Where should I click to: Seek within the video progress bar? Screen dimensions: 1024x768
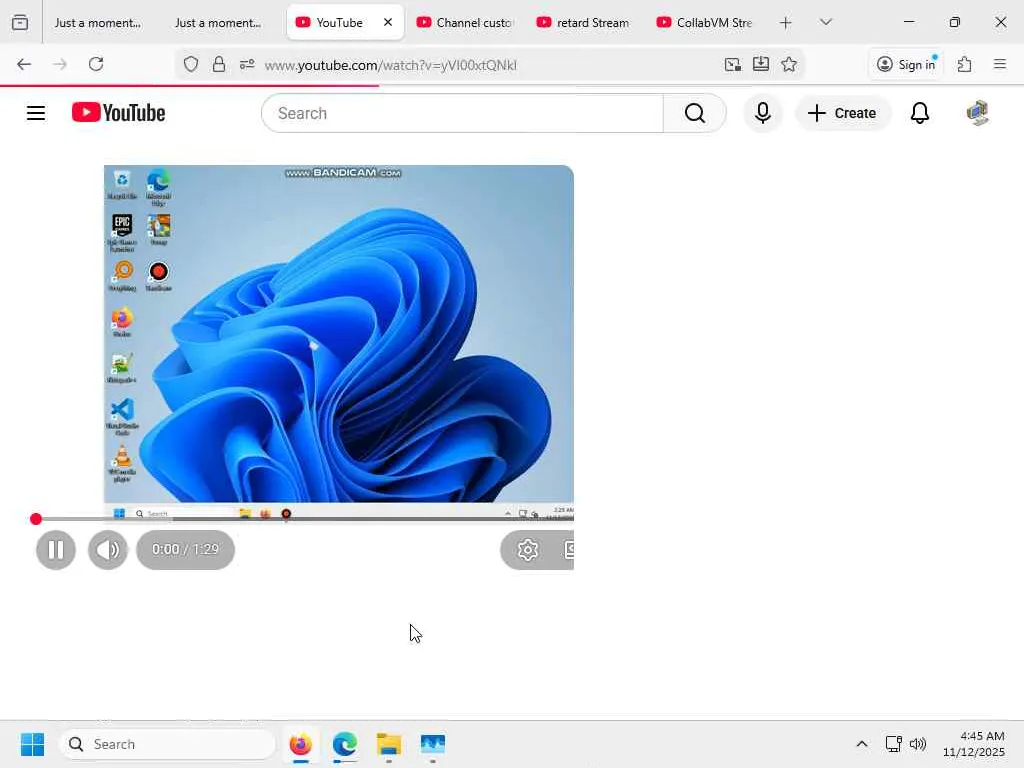(304, 519)
